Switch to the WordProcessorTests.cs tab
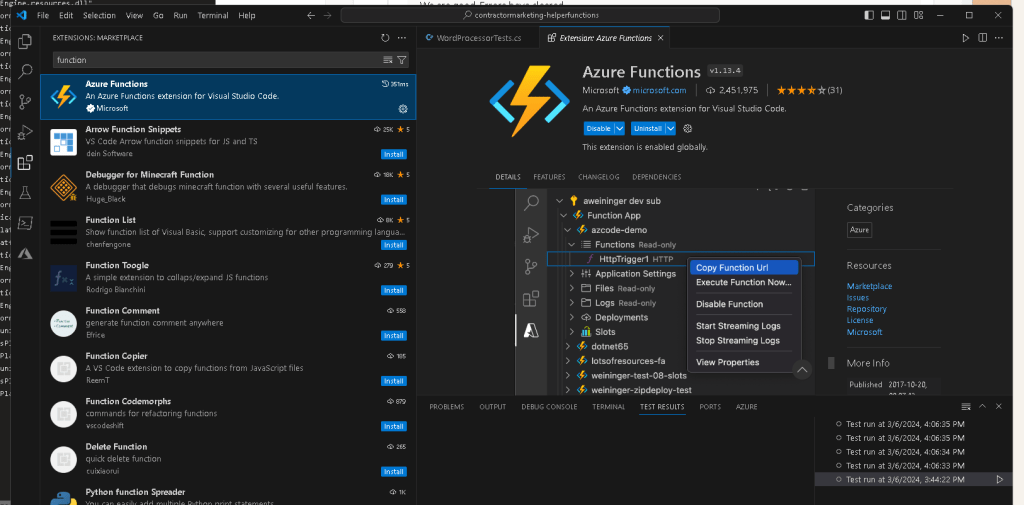1024x505 pixels. pyautogui.click(x=479, y=38)
